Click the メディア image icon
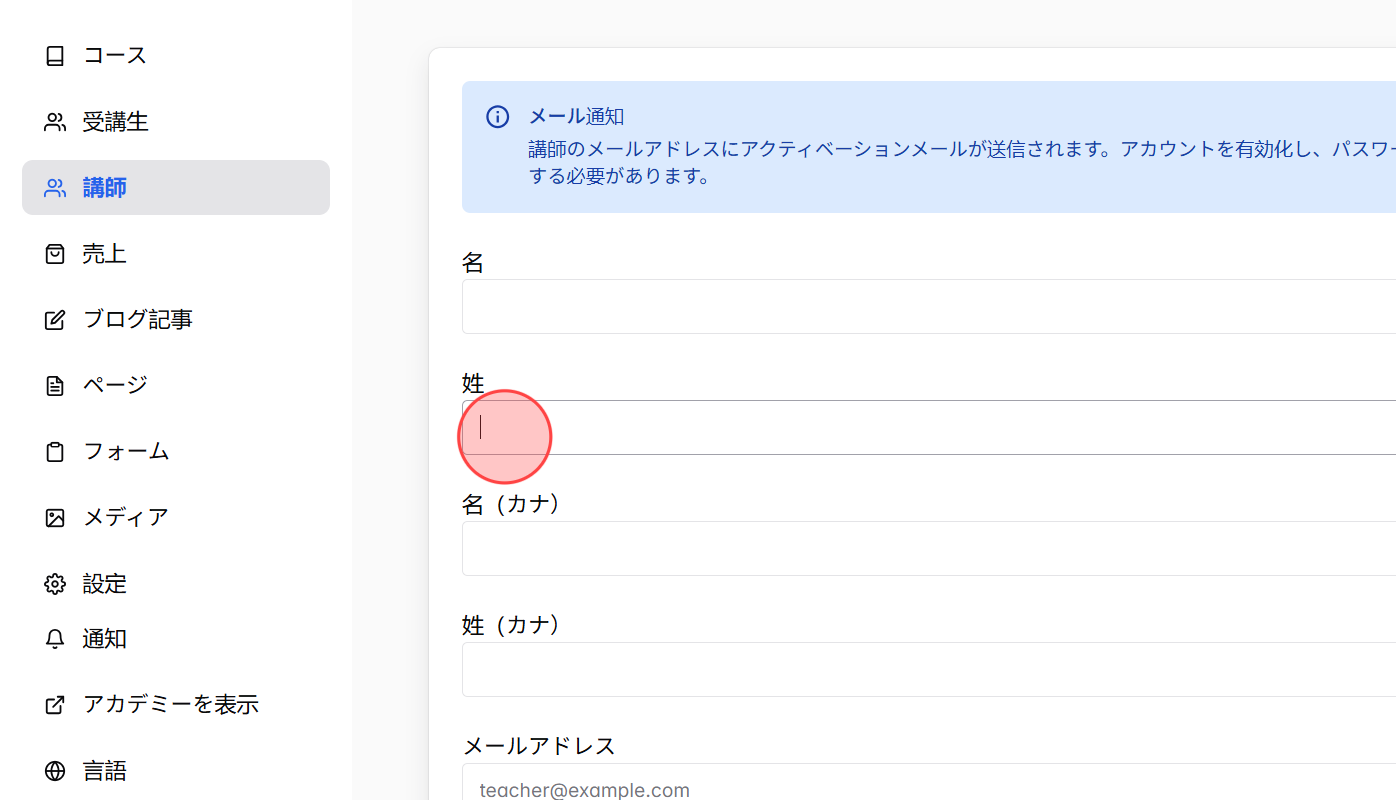Screen dimensions: 1396x800 click(x=55, y=517)
